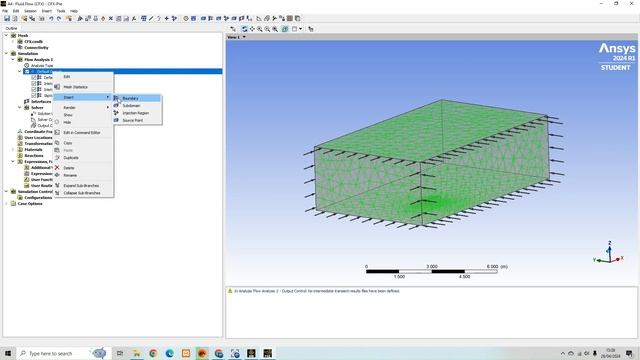640x360 pixels.
Task: Choose Boundary from Insert submenu
Action: (138, 98)
